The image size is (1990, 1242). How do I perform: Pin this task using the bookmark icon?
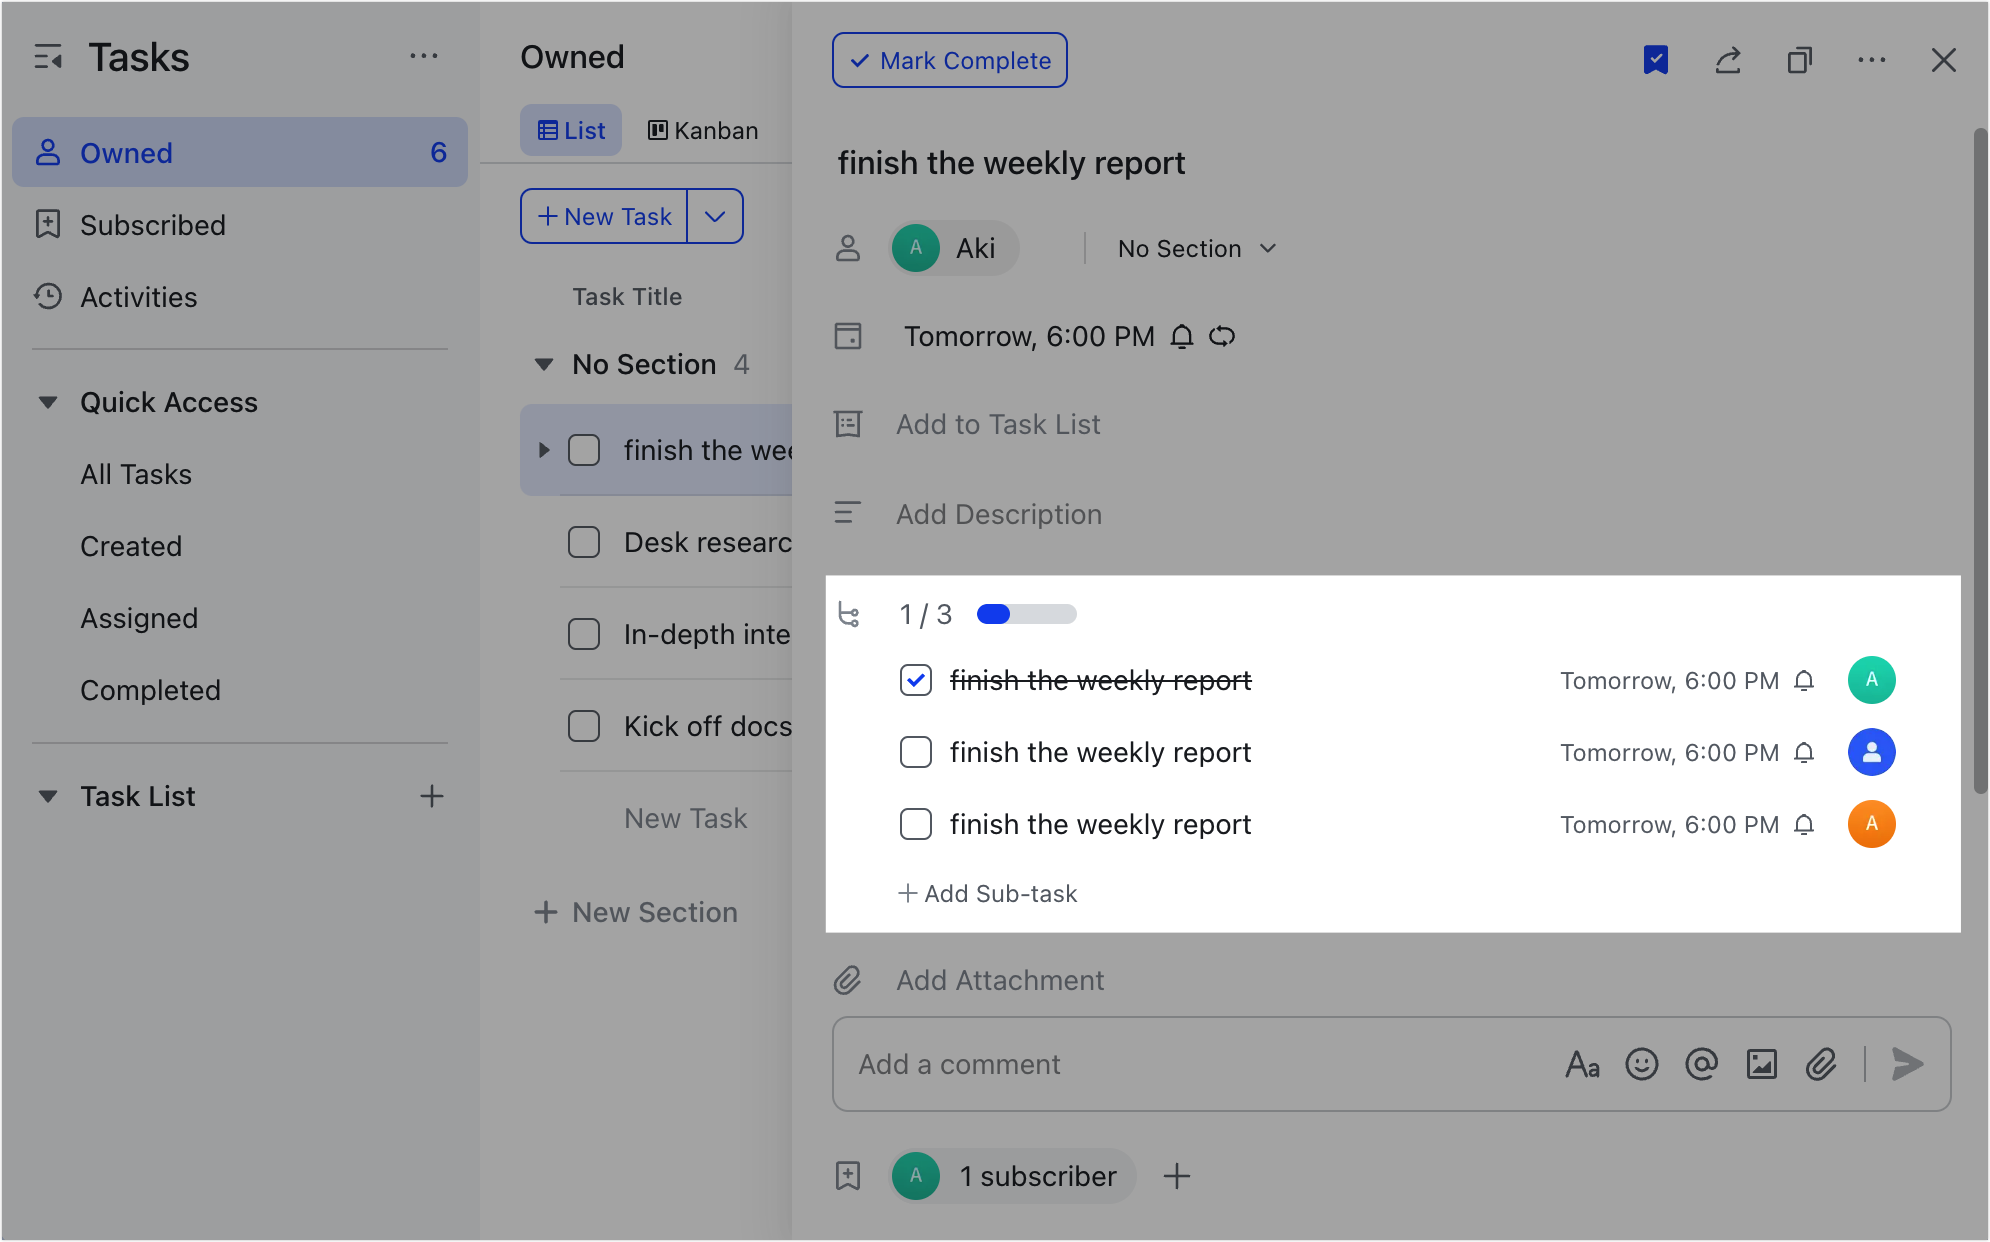(x=1657, y=60)
